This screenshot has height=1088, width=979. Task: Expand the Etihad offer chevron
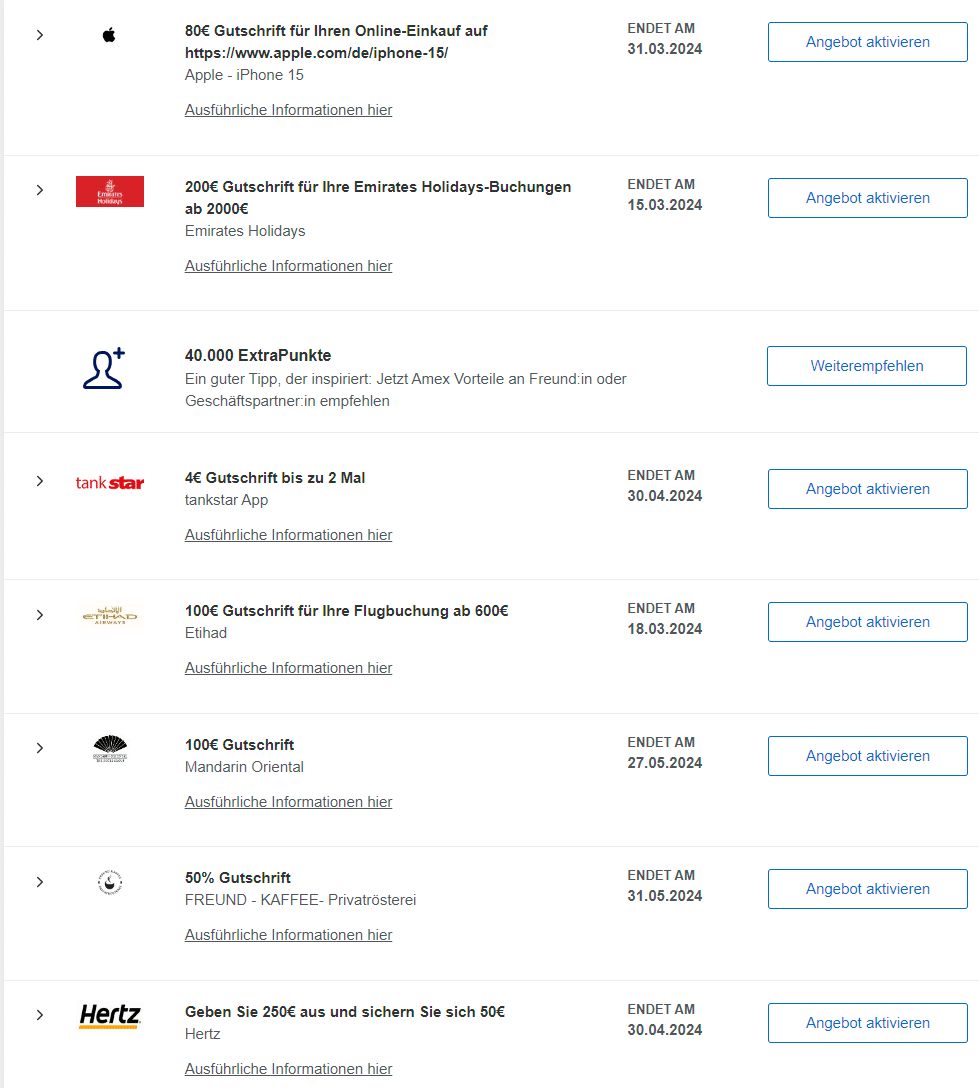click(x=40, y=615)
